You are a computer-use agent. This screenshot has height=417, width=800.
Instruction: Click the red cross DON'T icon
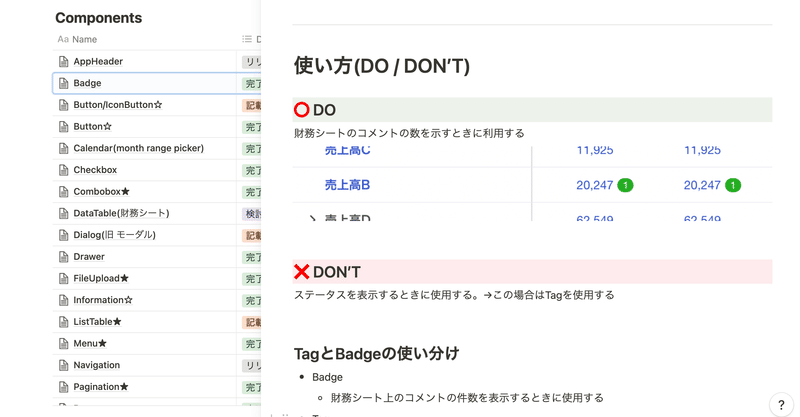pos(302,272)
